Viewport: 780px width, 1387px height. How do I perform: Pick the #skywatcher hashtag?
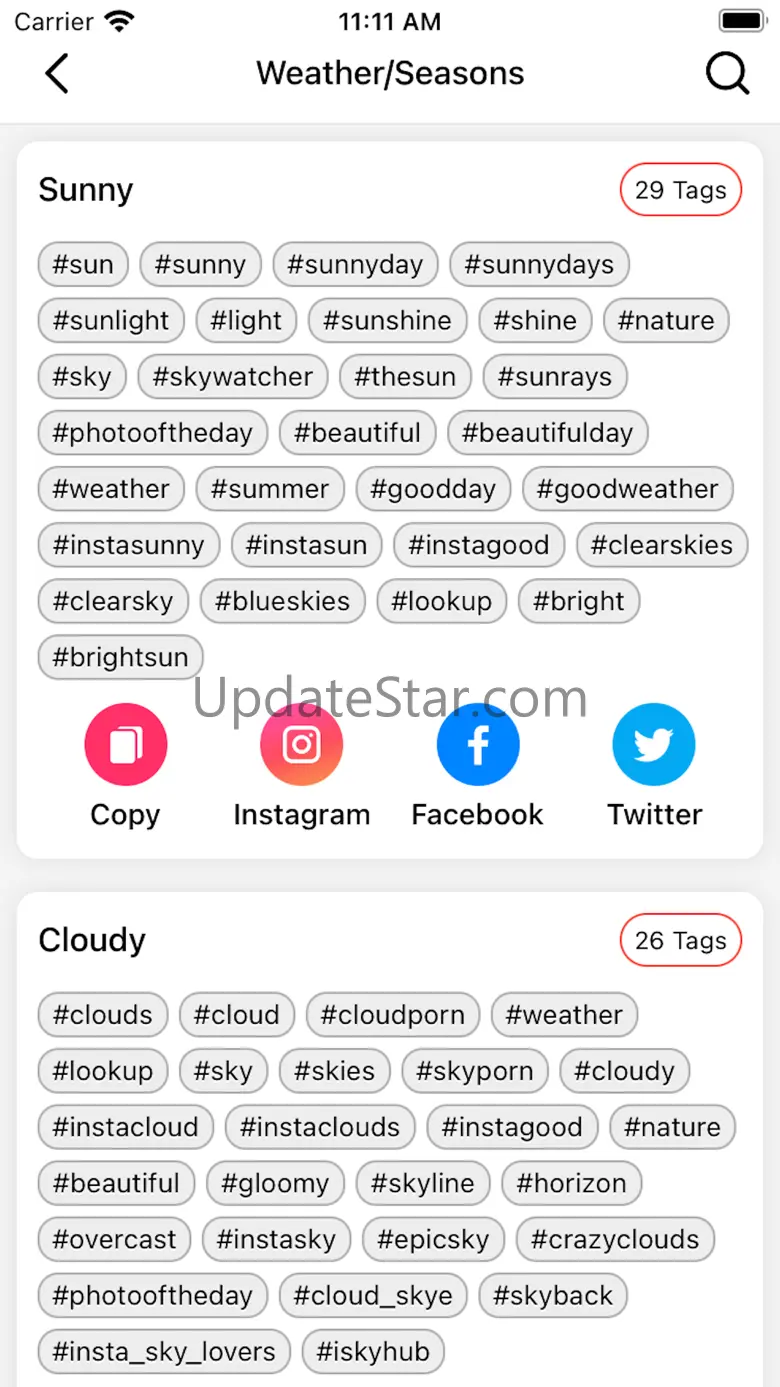233,377
